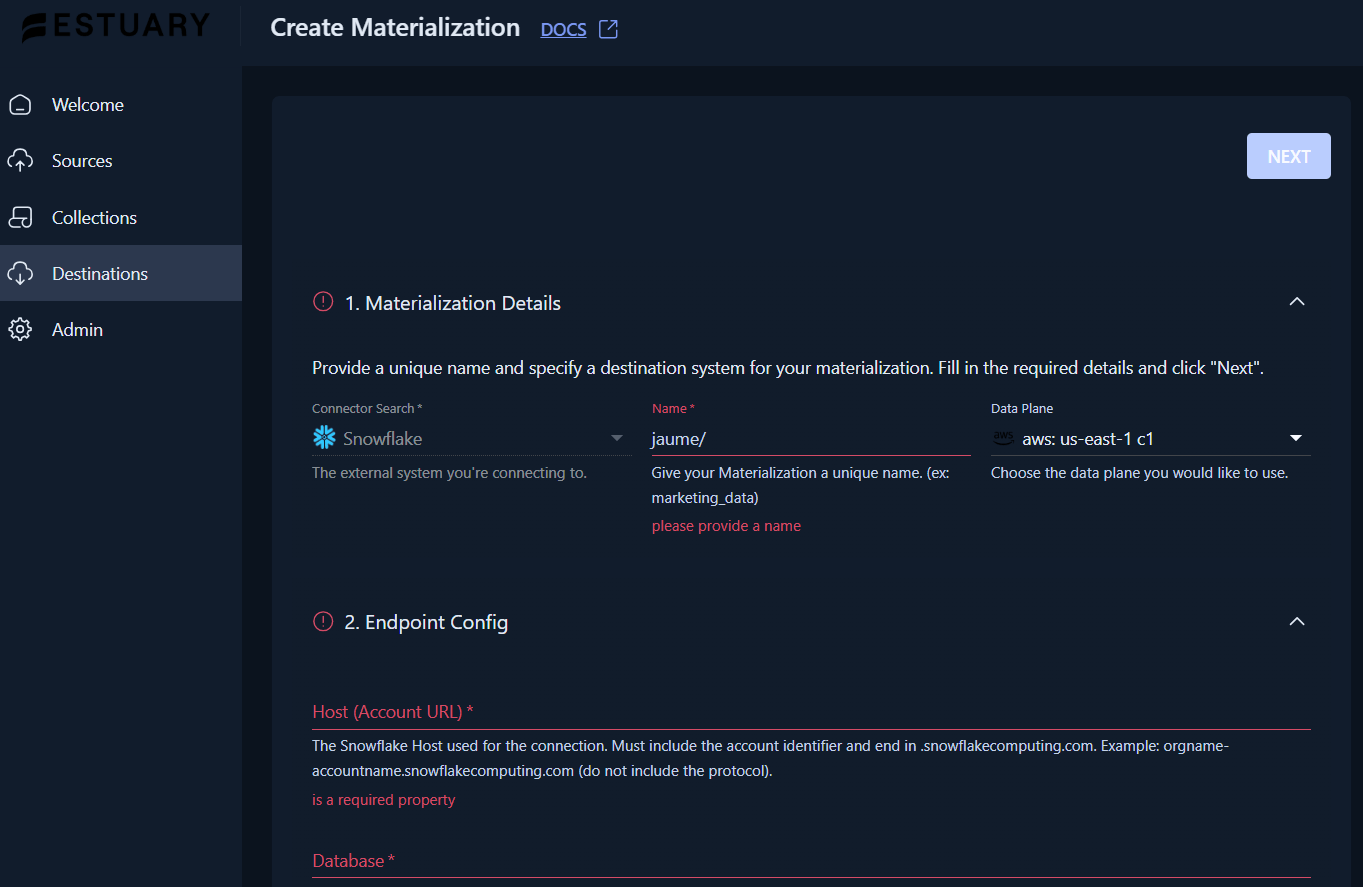
Task: Click the external-link icon beside DOCS
Action: point(609,29)
